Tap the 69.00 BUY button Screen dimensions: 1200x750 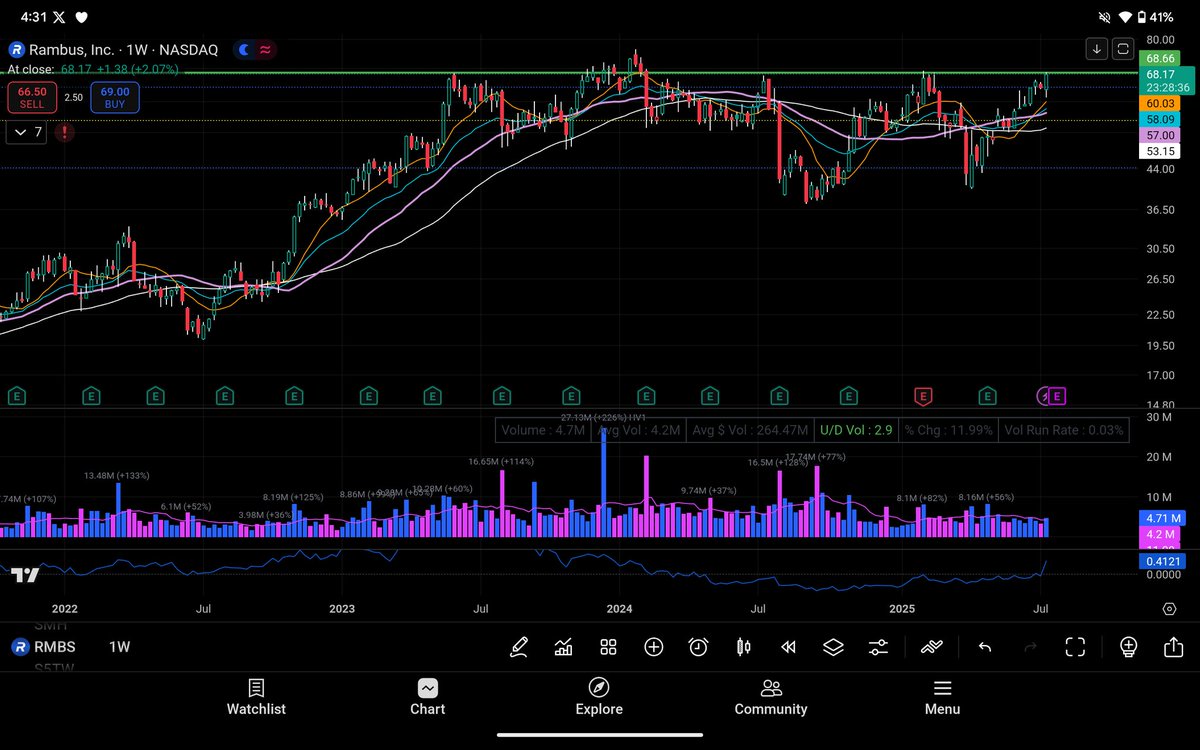[x=115, y=97]
